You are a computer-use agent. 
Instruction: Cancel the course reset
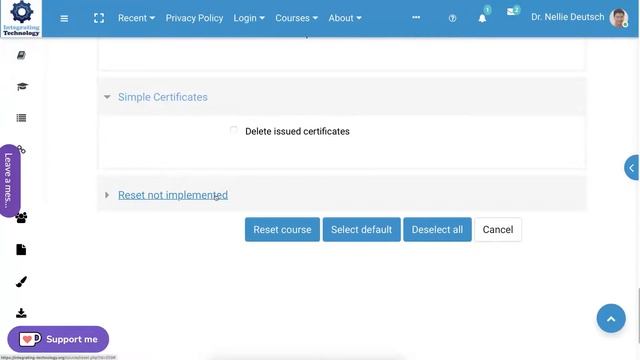coord(498,229)
